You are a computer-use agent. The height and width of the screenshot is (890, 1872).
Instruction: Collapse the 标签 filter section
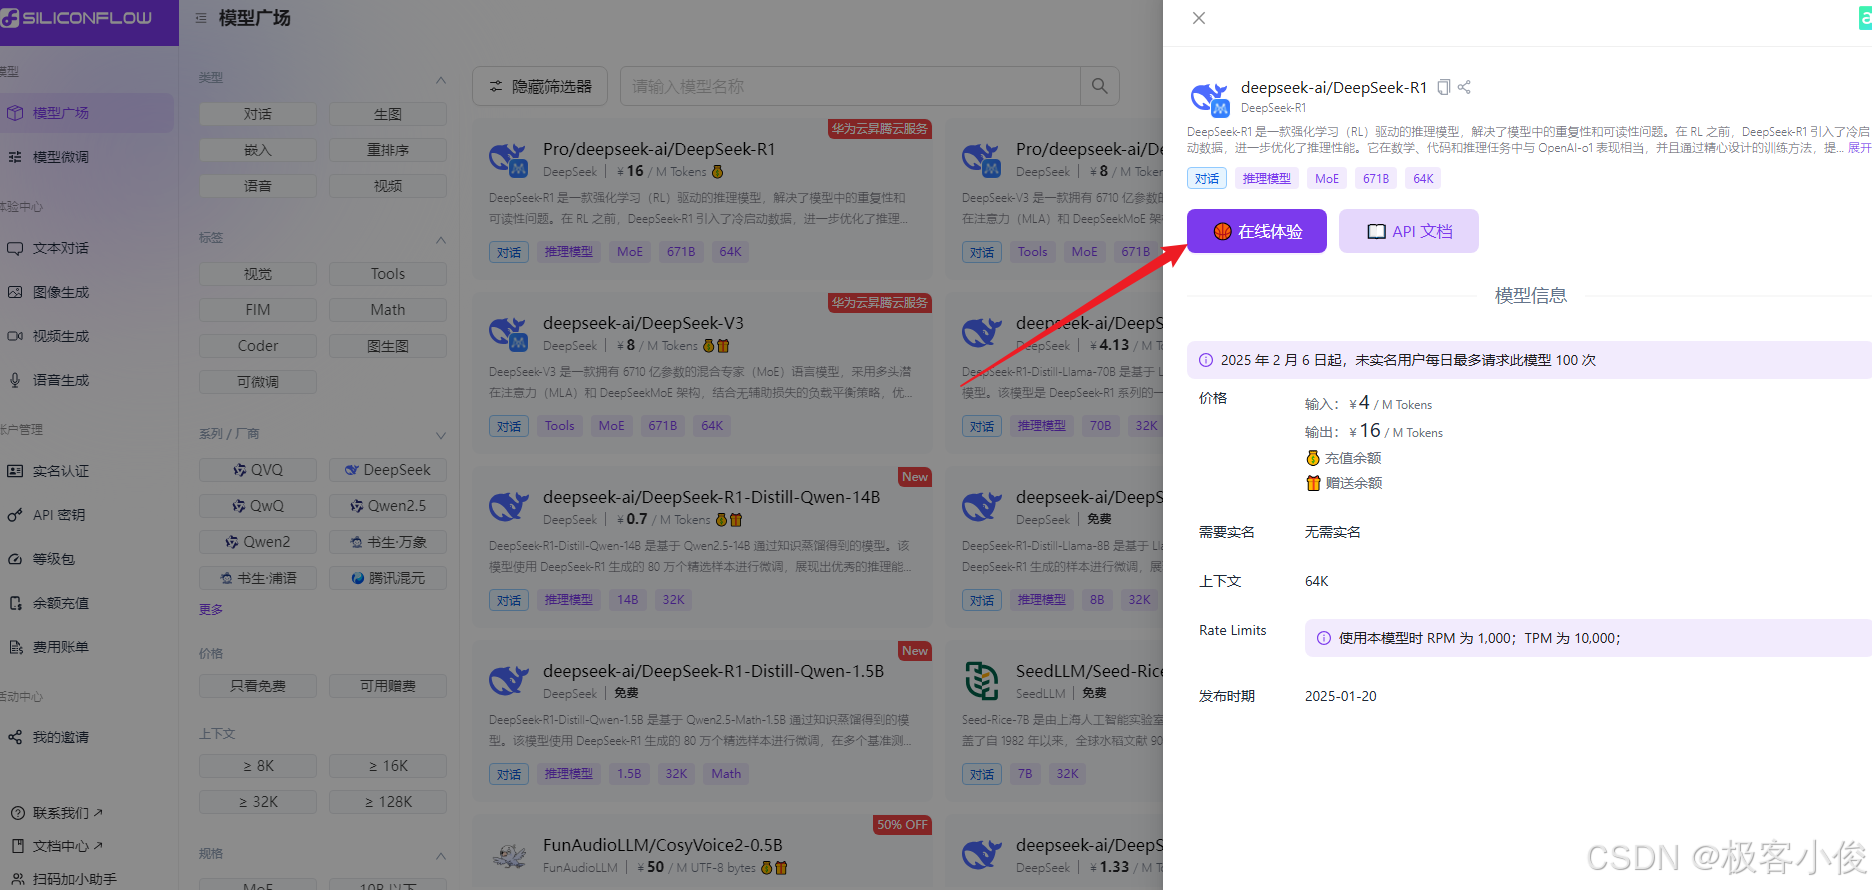(441, 239)
